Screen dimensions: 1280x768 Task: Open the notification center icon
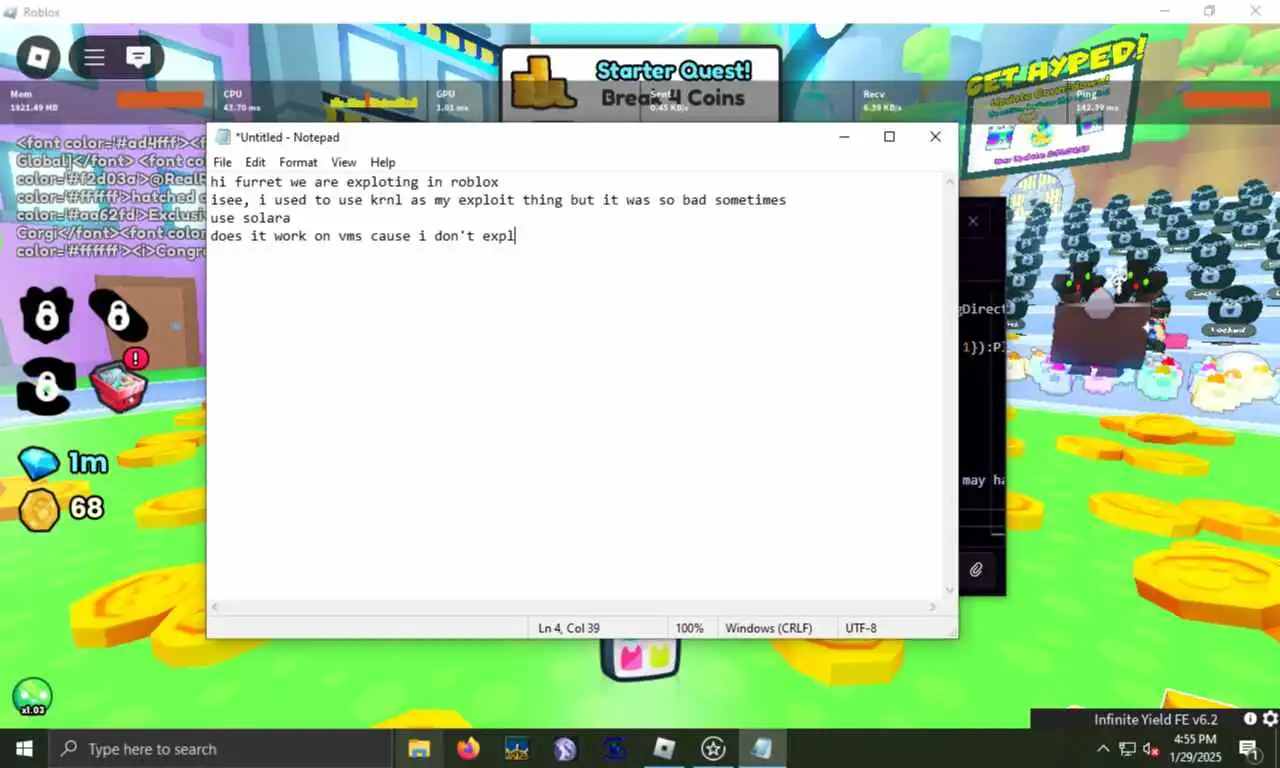(1248, 749)
